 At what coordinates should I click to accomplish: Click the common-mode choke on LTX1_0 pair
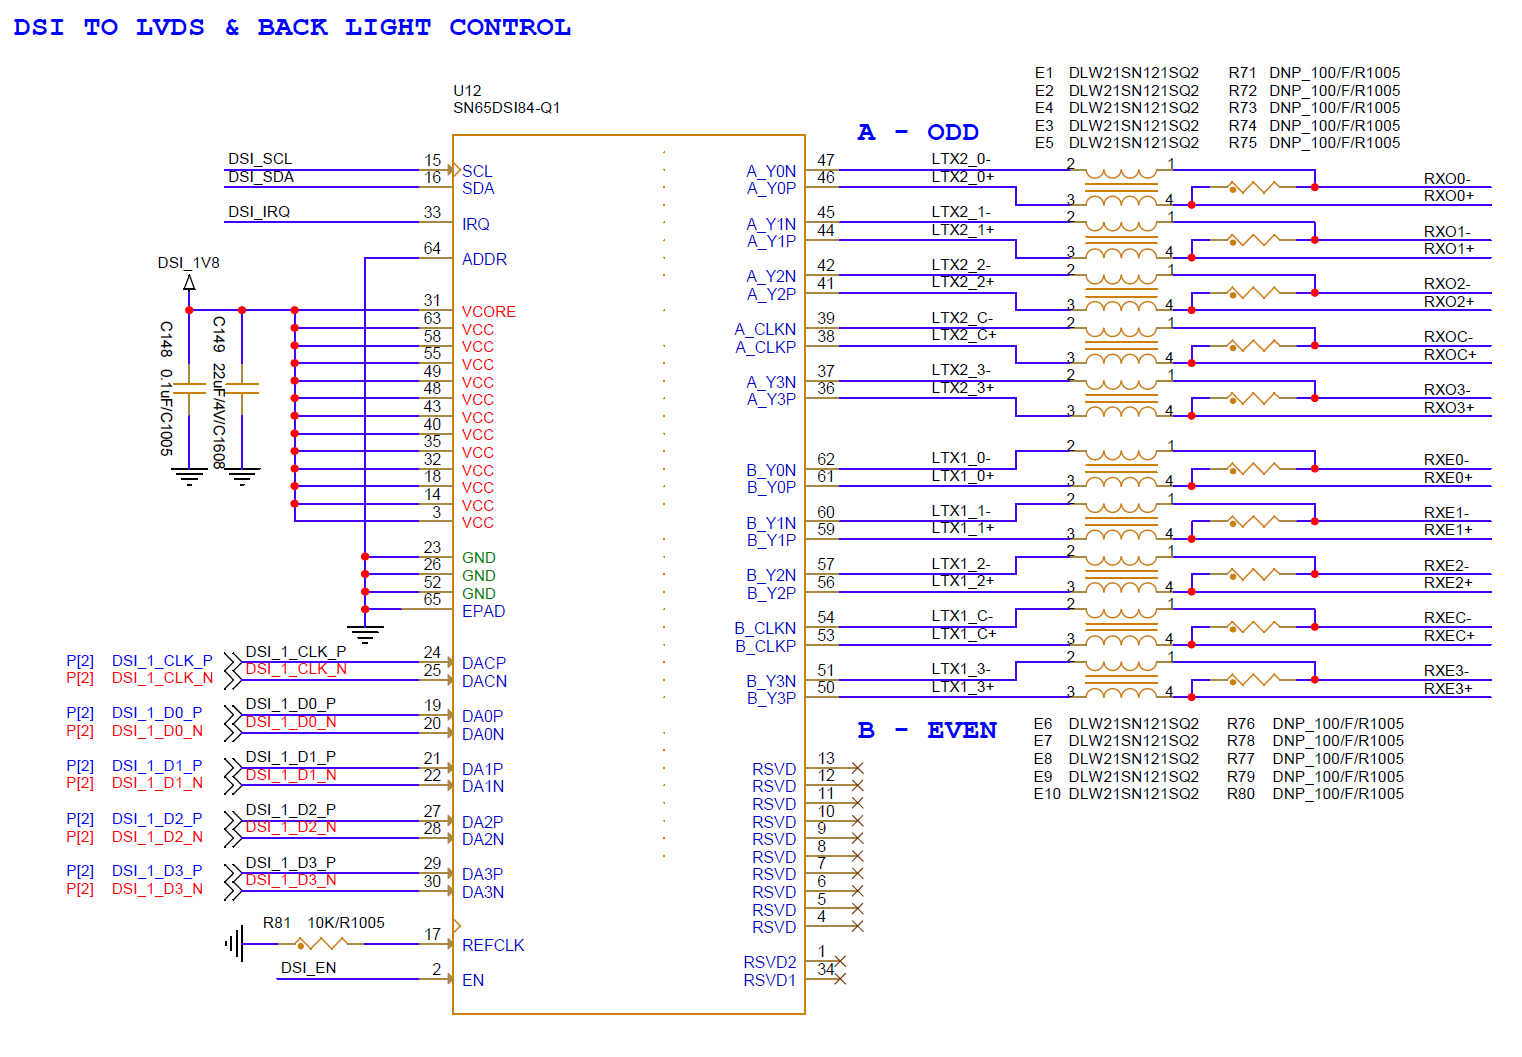click(x=1120, y=468)
